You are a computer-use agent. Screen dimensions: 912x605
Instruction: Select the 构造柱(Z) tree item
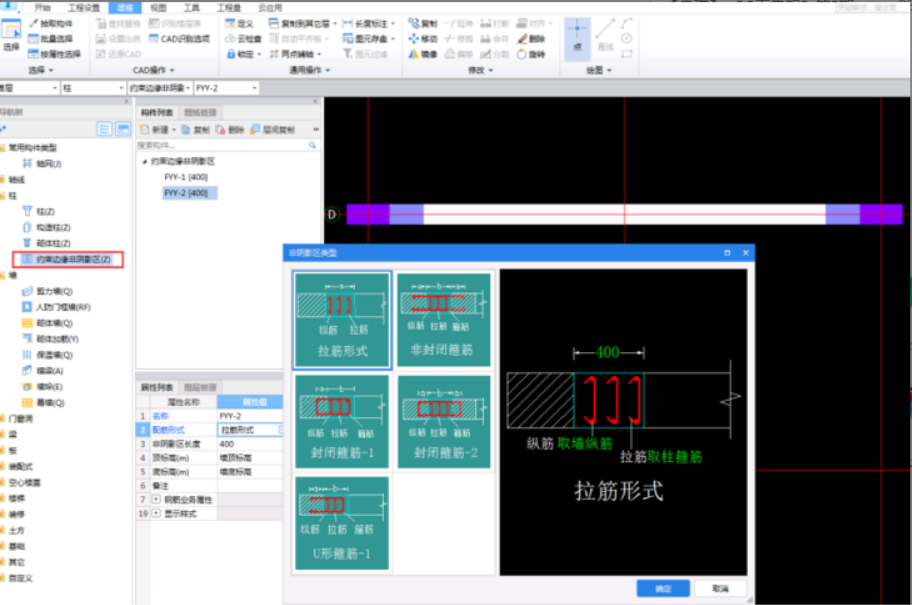click(51, 227)
